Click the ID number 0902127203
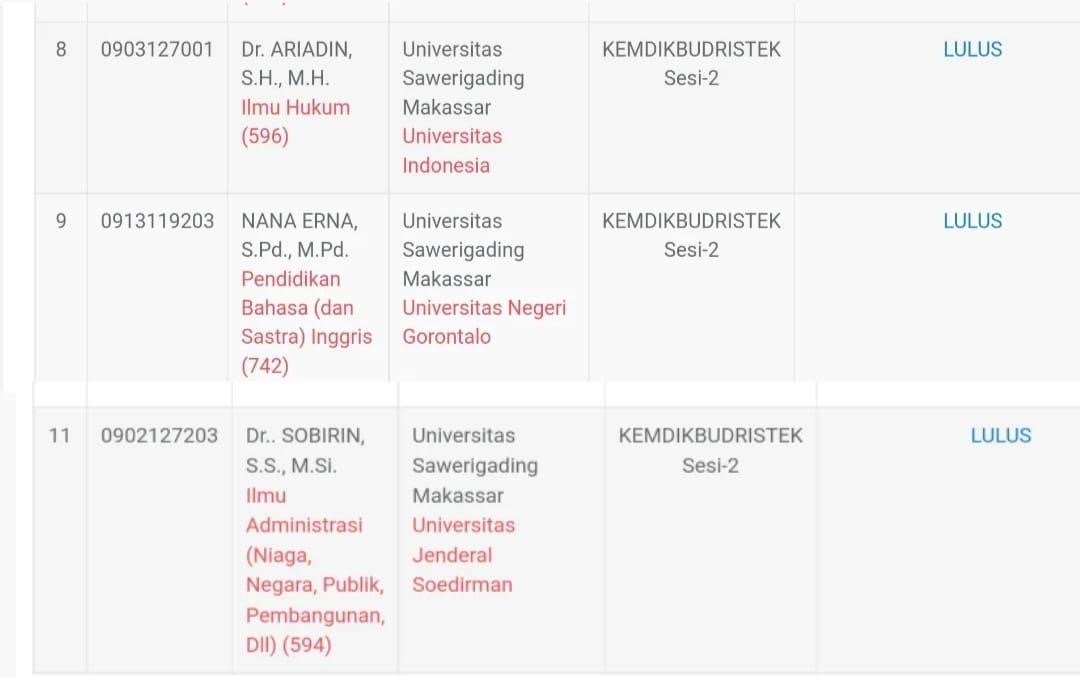 159,435
